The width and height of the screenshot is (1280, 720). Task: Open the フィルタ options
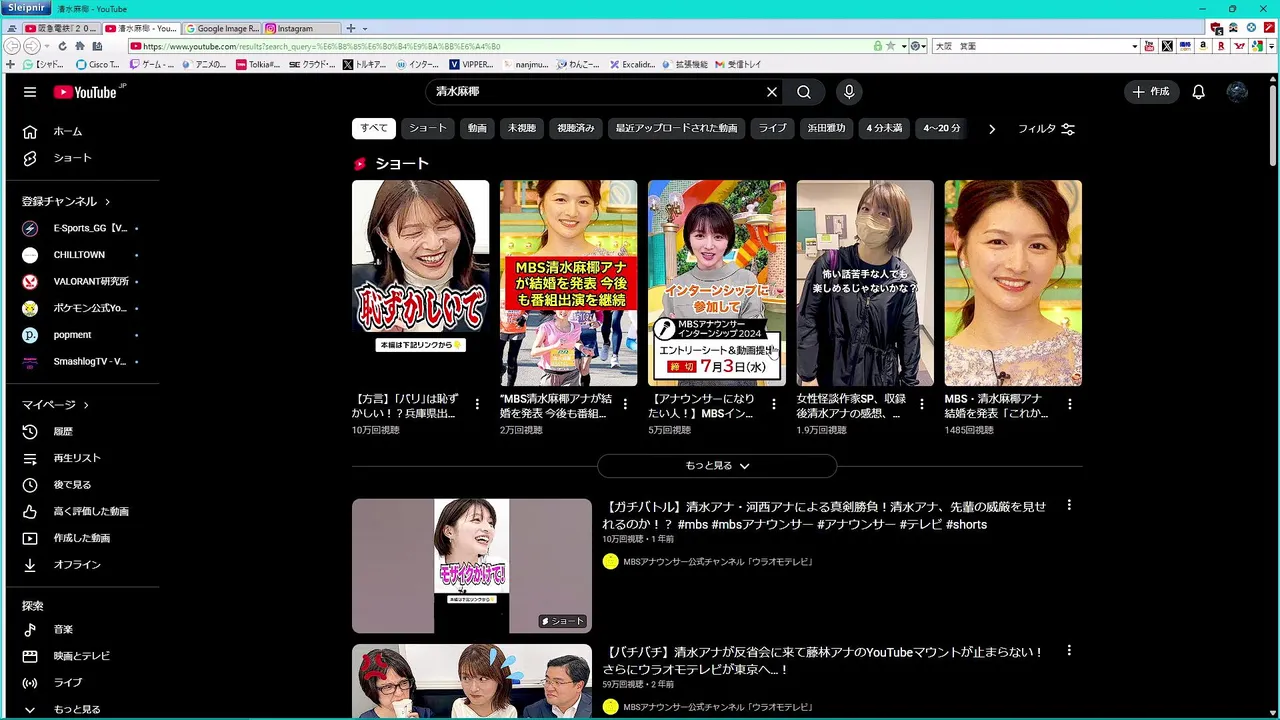1046,129
